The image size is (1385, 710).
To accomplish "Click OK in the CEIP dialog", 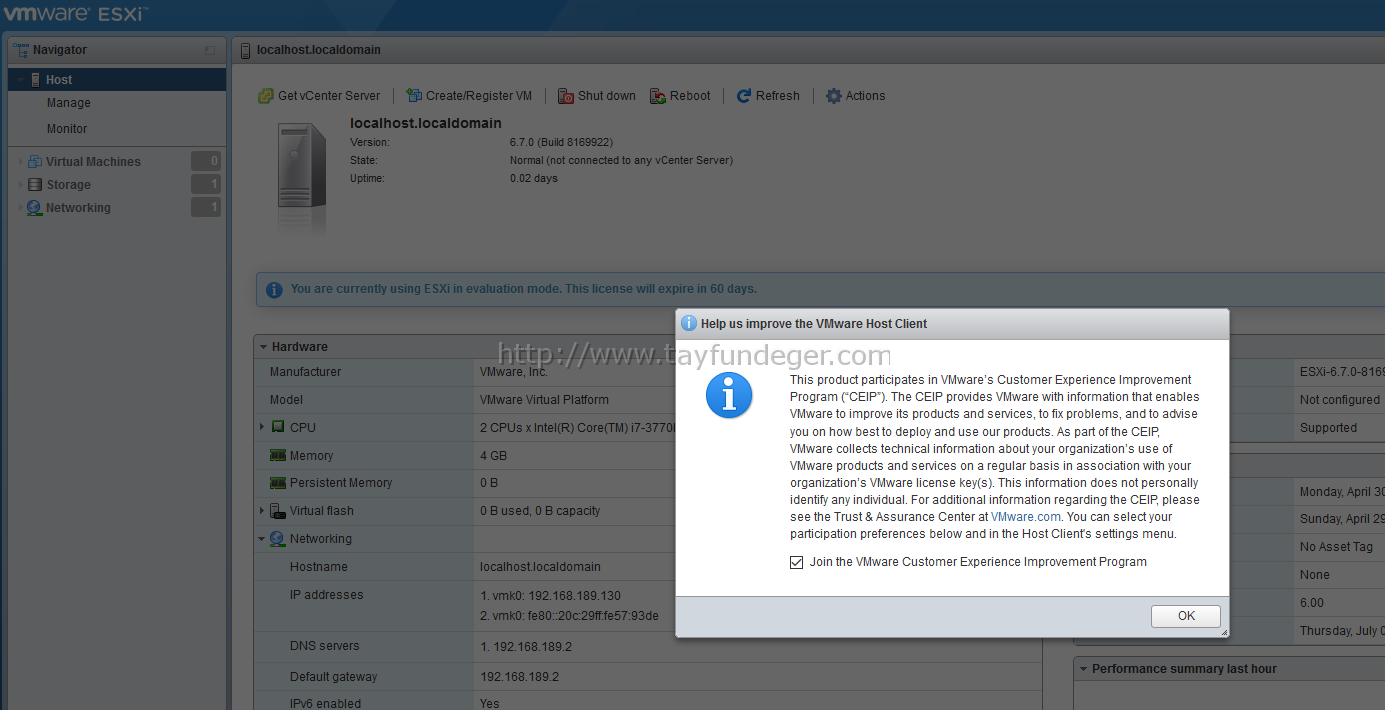I will (x=1186, y=616).
